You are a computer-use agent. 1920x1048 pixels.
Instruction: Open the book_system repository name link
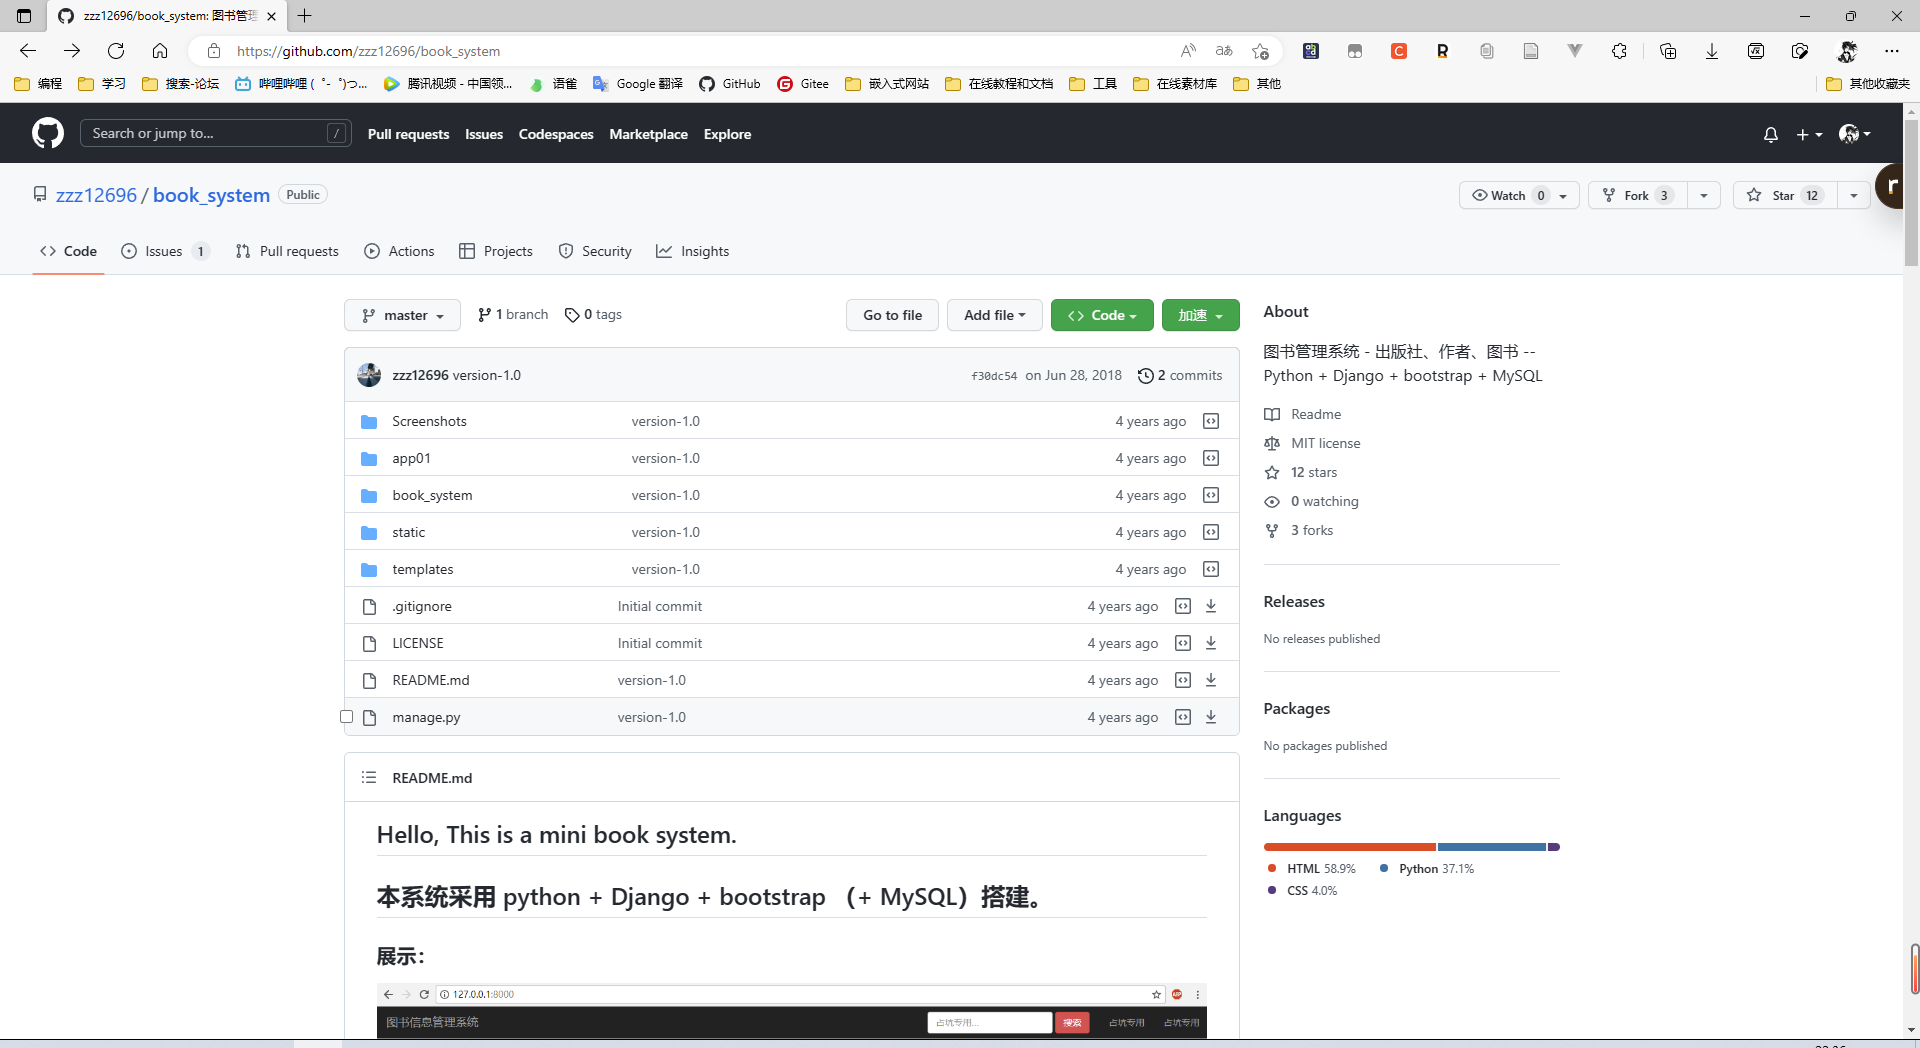[211, 195]
